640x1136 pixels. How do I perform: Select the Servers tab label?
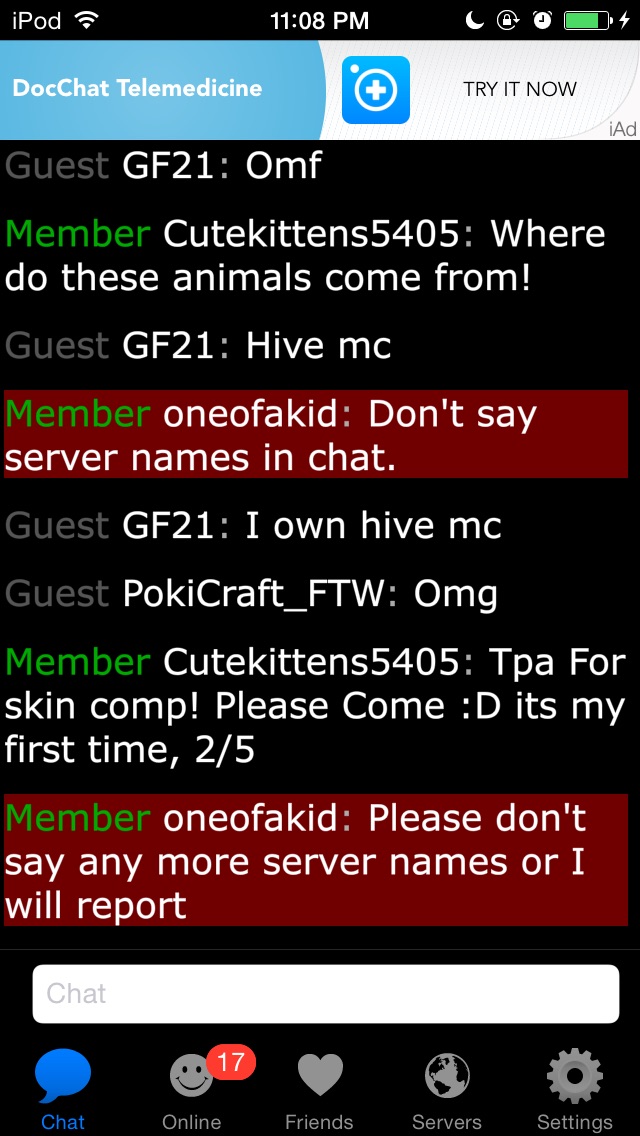[x=447, y=1122]
